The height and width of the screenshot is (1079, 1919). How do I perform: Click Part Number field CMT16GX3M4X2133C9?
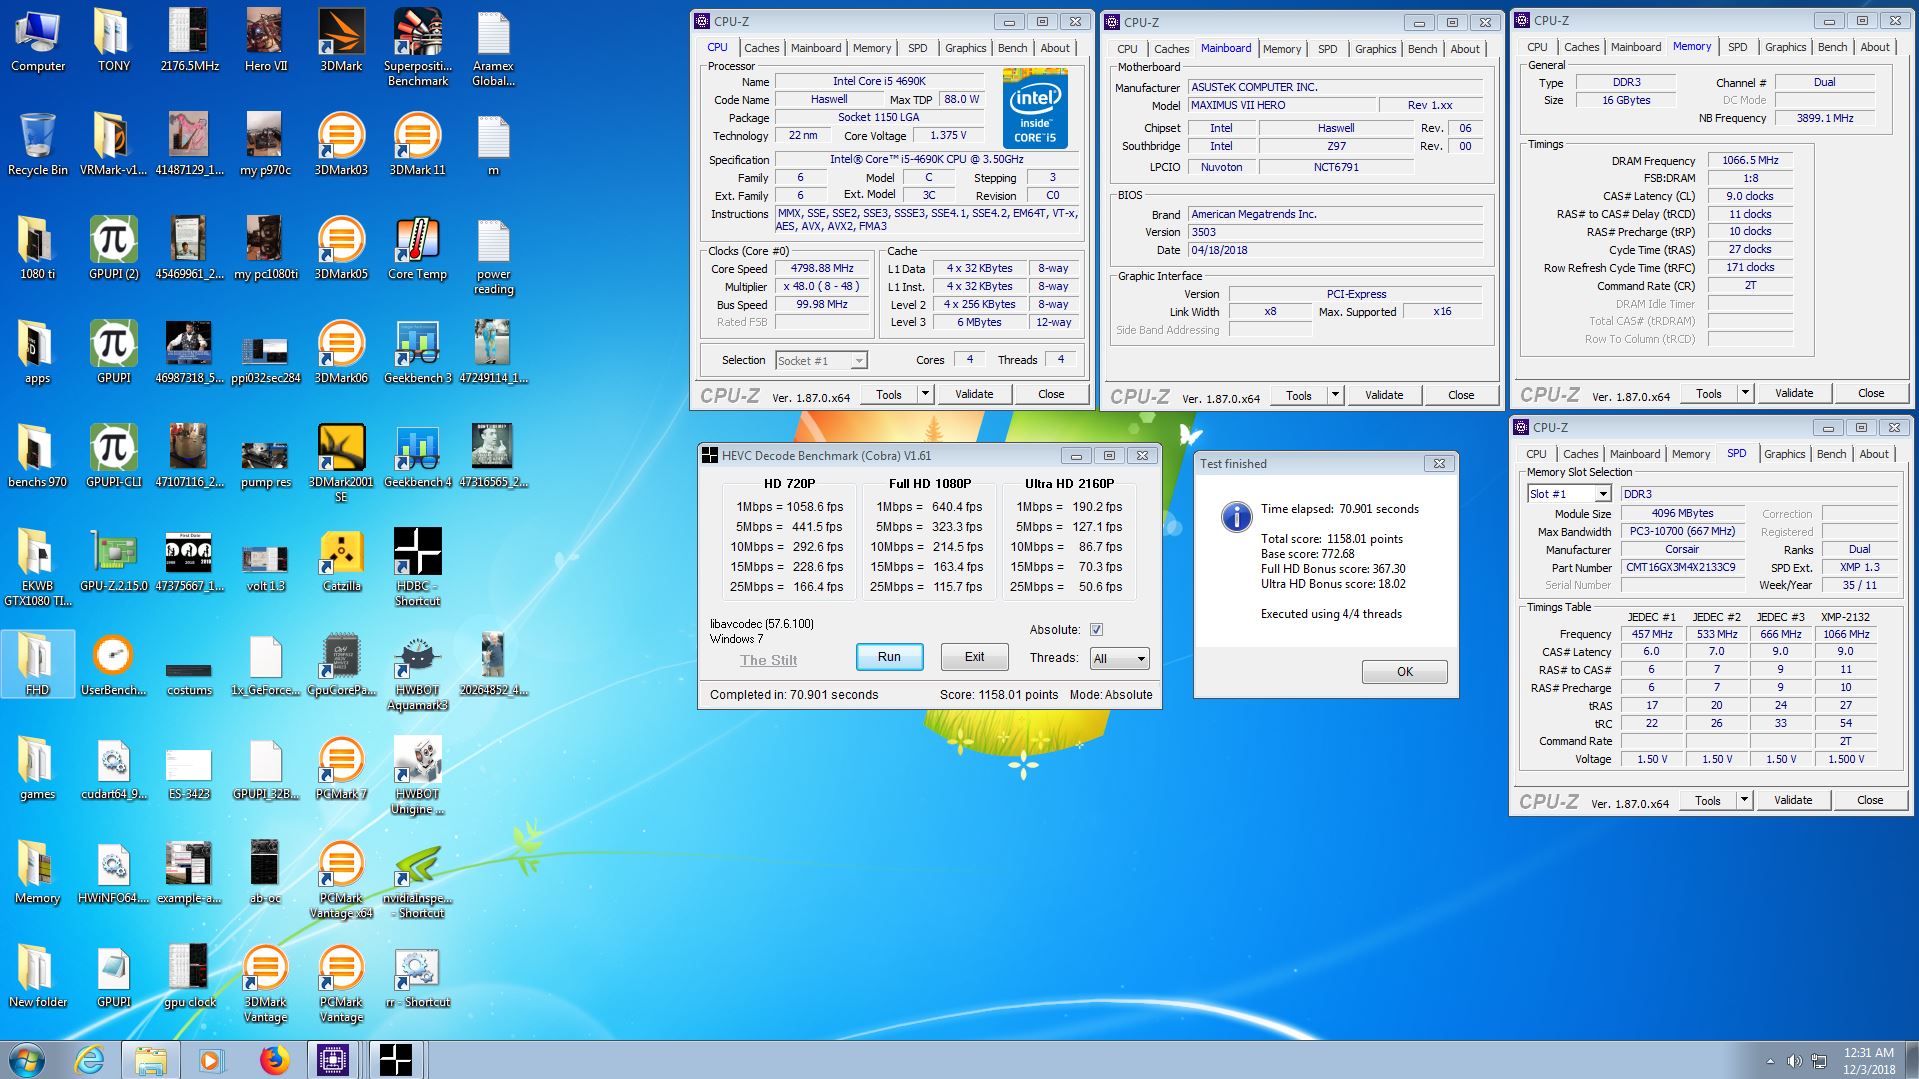(1681, 567)
